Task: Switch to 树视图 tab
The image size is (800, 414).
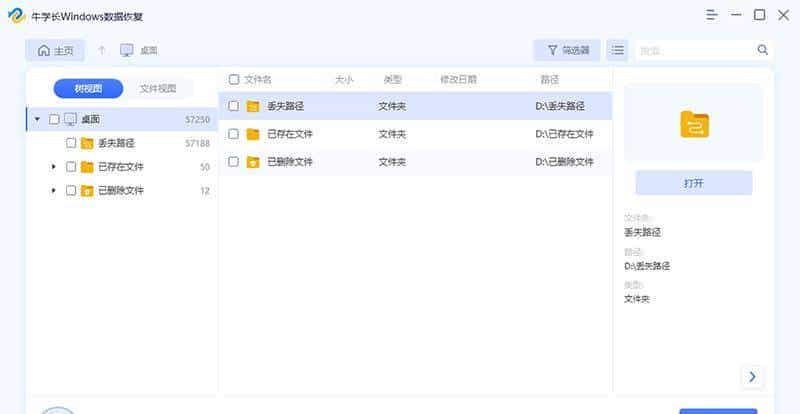Action: [x=88, y=88]
